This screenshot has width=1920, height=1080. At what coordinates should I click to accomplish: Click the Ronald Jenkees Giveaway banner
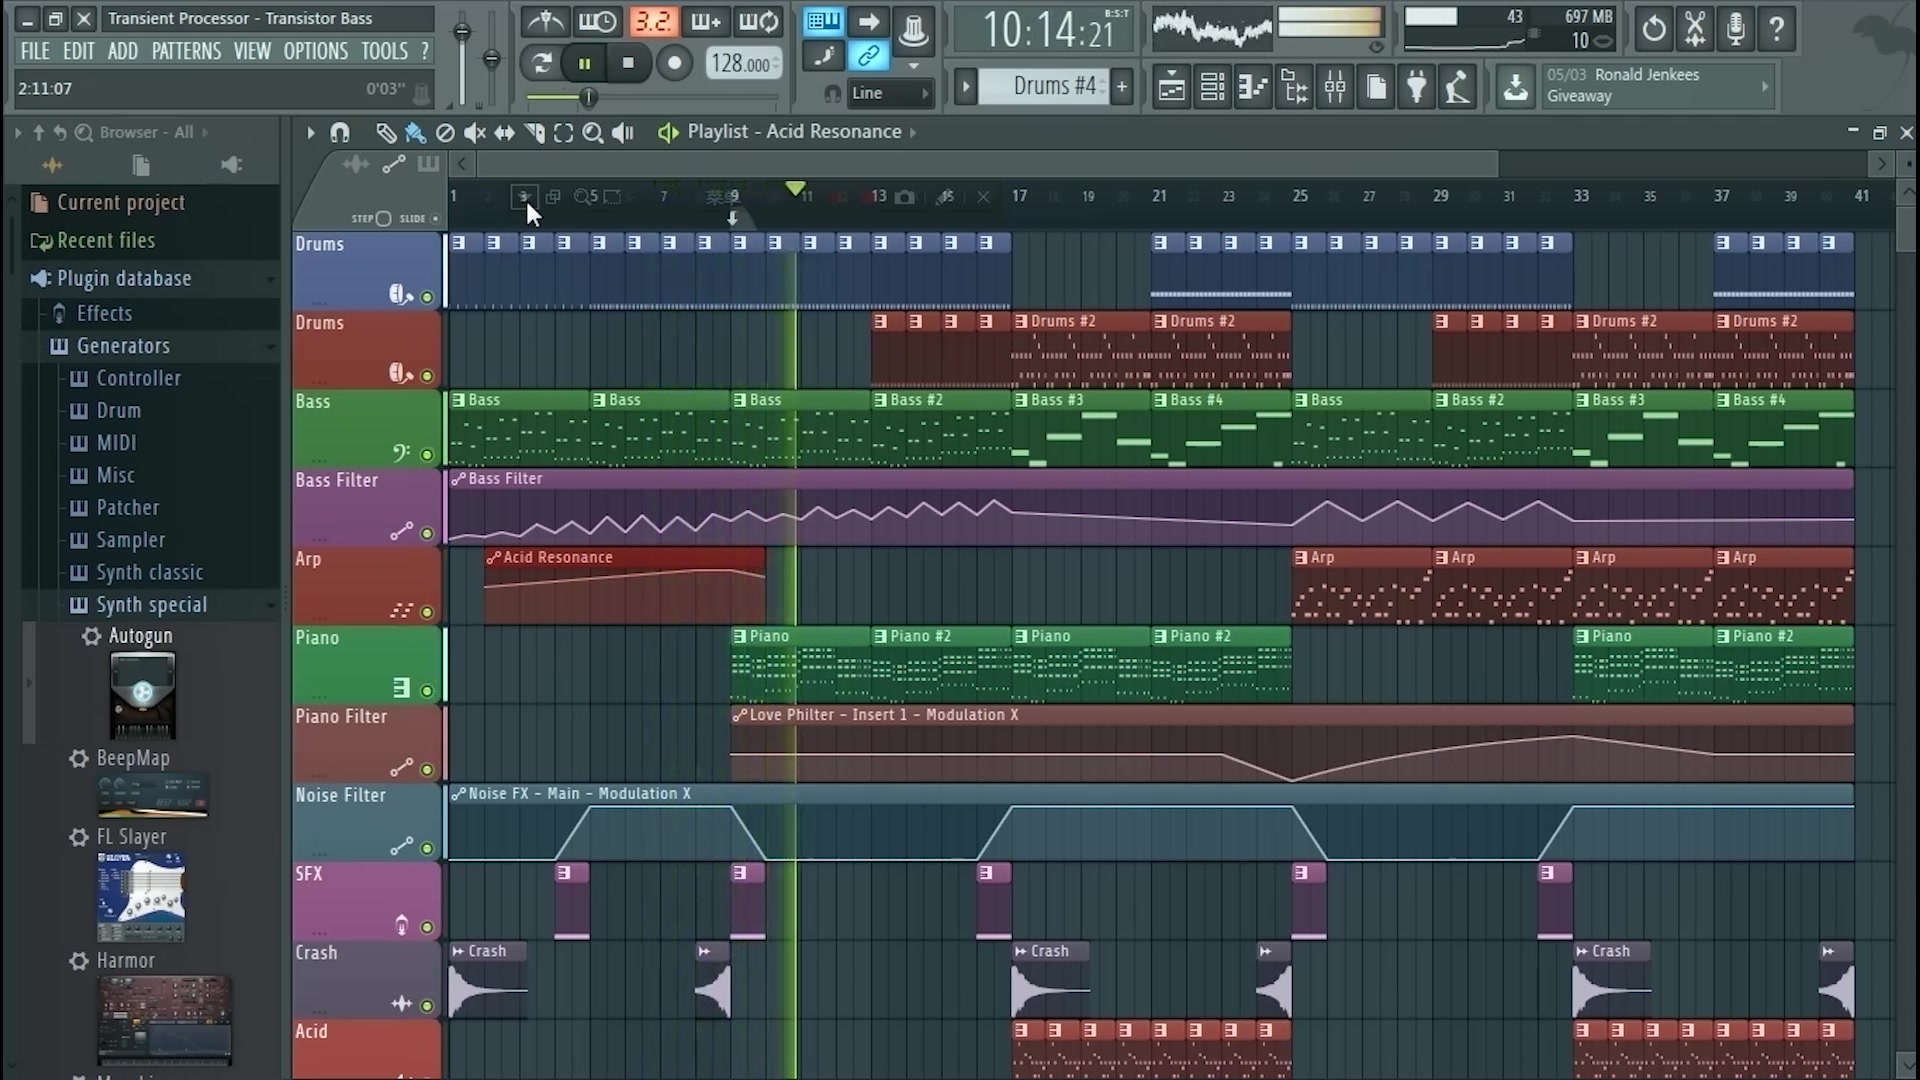(1655, 85)
